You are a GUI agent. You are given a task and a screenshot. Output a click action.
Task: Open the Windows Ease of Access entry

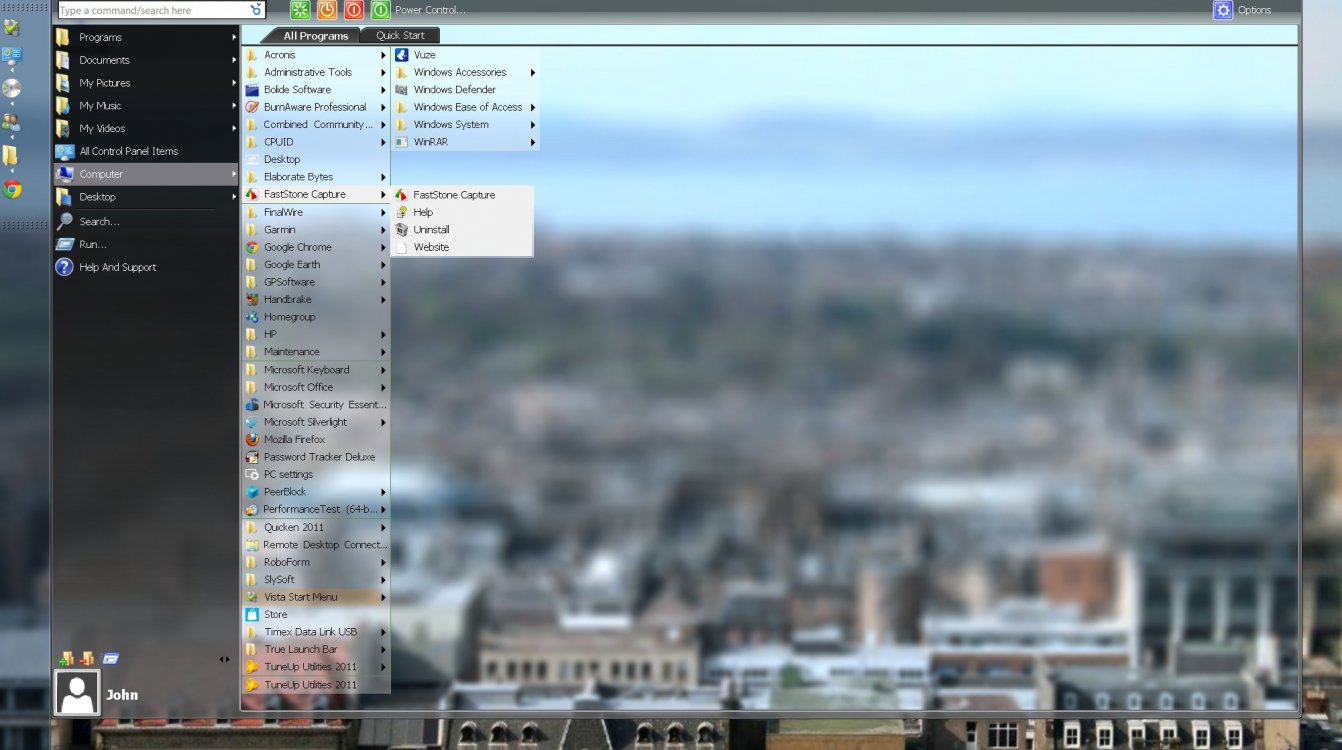(x=466, y=107)
